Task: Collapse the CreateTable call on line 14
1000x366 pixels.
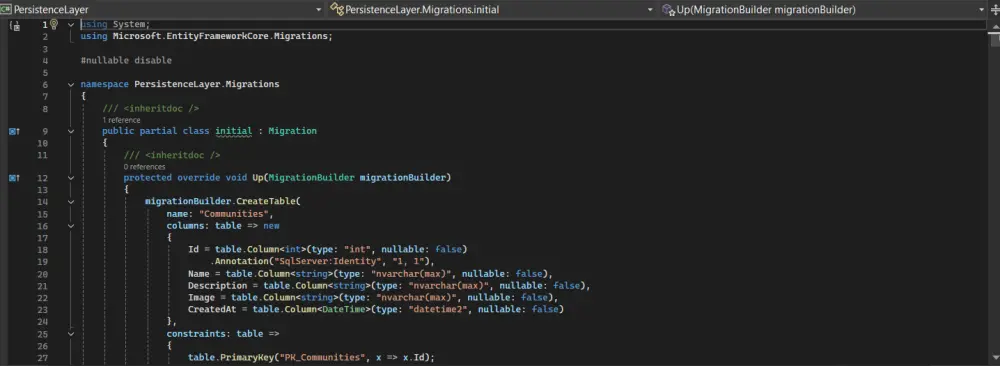Action: (x=71, y=201)
